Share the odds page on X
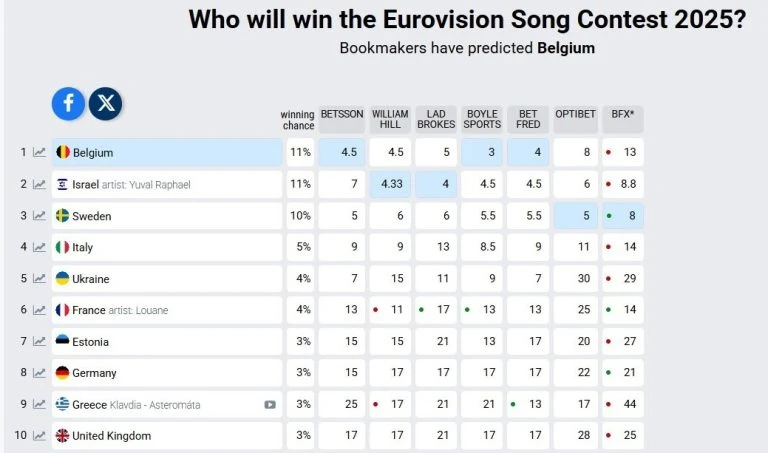 coord(105,103)
